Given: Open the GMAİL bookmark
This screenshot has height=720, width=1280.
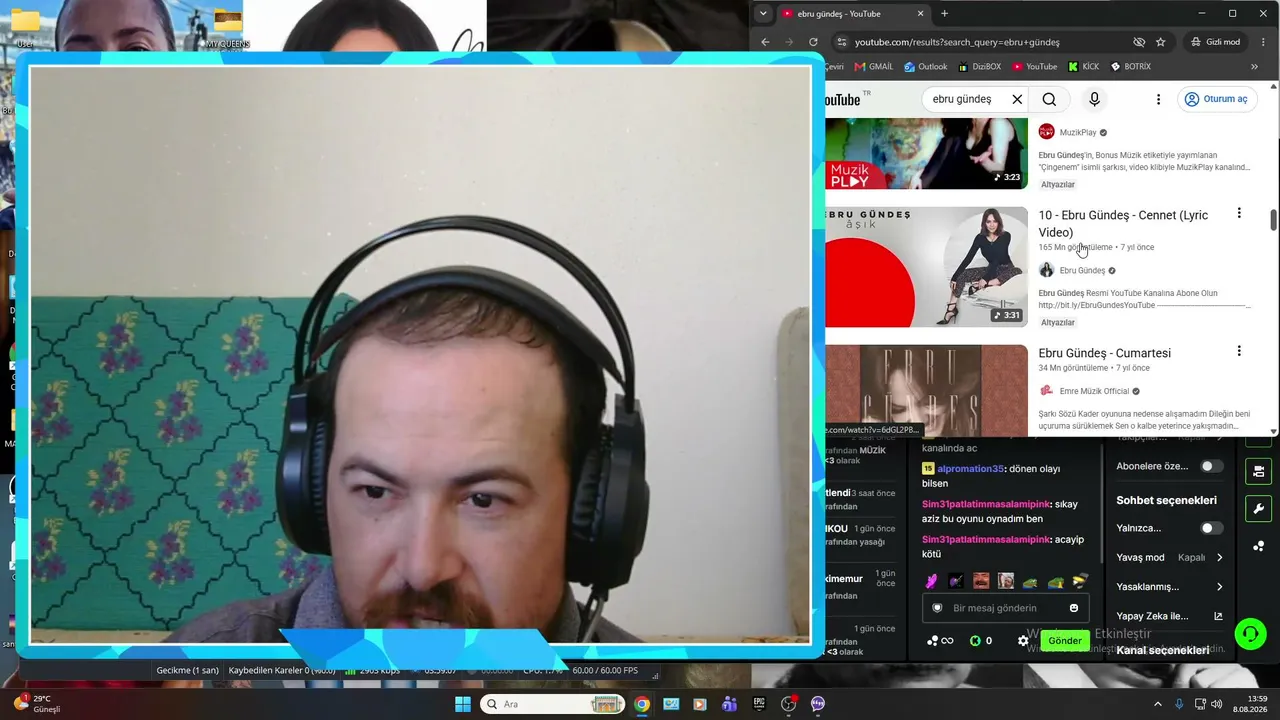Looking at the screenshot, I should (874, 67).
